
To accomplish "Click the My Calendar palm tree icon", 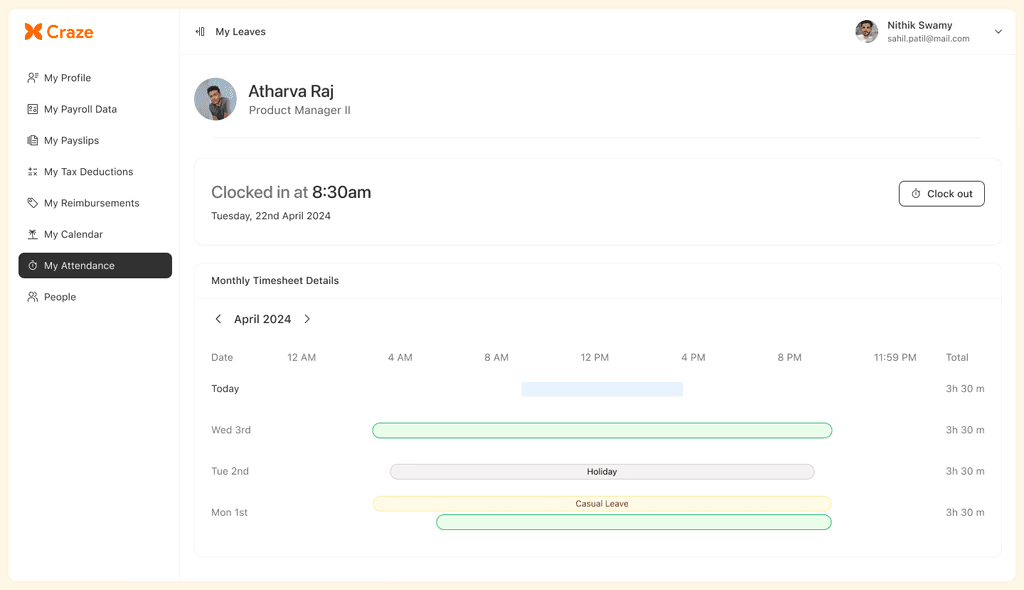I will pyautogui.click(x=33, y=235).
